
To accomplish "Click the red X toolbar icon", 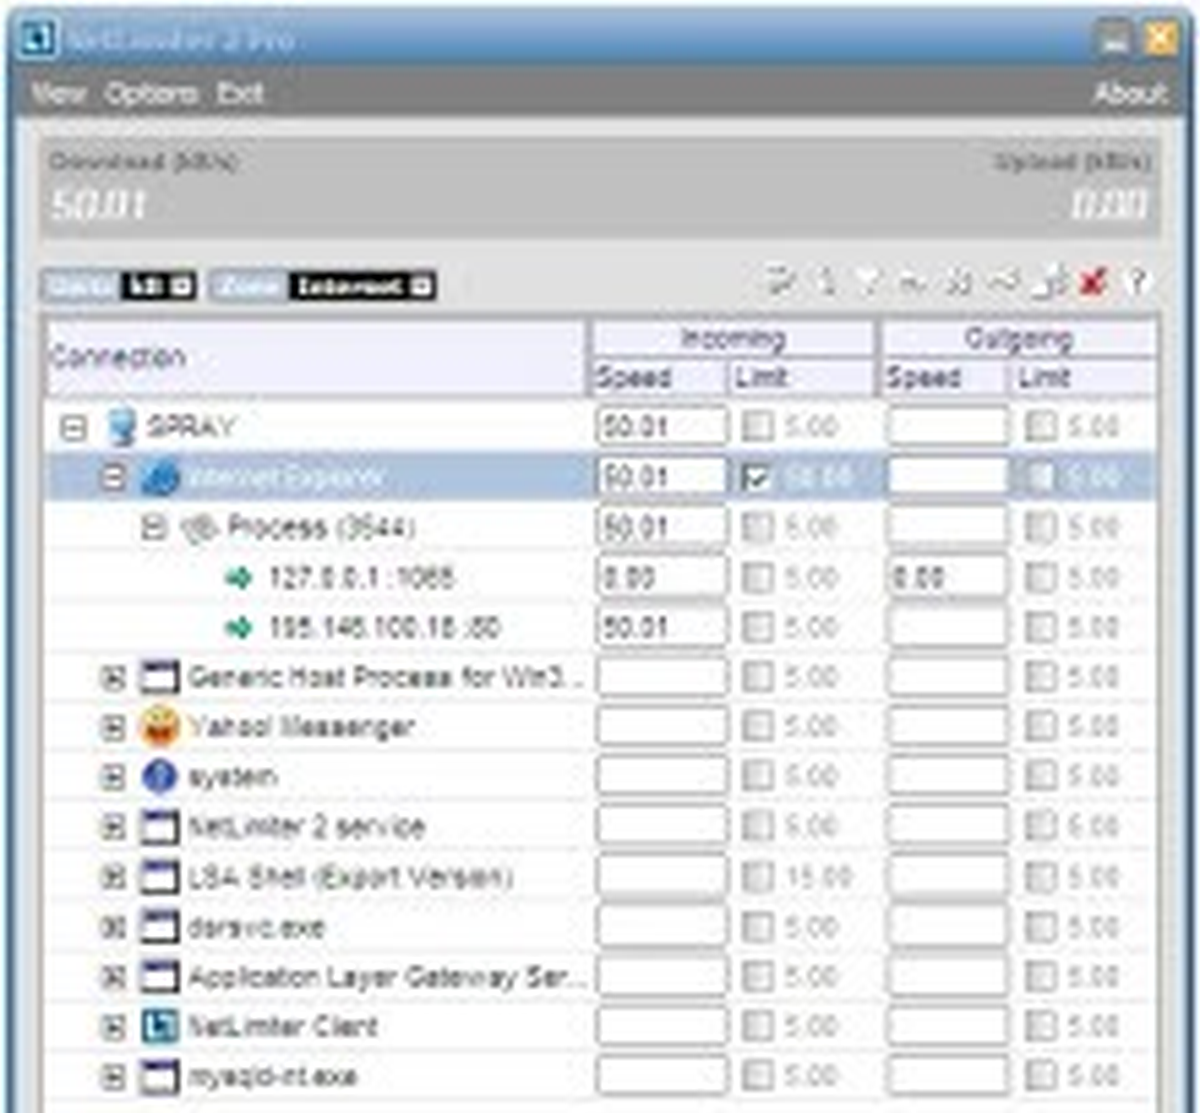I will click(x=1093, y=284).
